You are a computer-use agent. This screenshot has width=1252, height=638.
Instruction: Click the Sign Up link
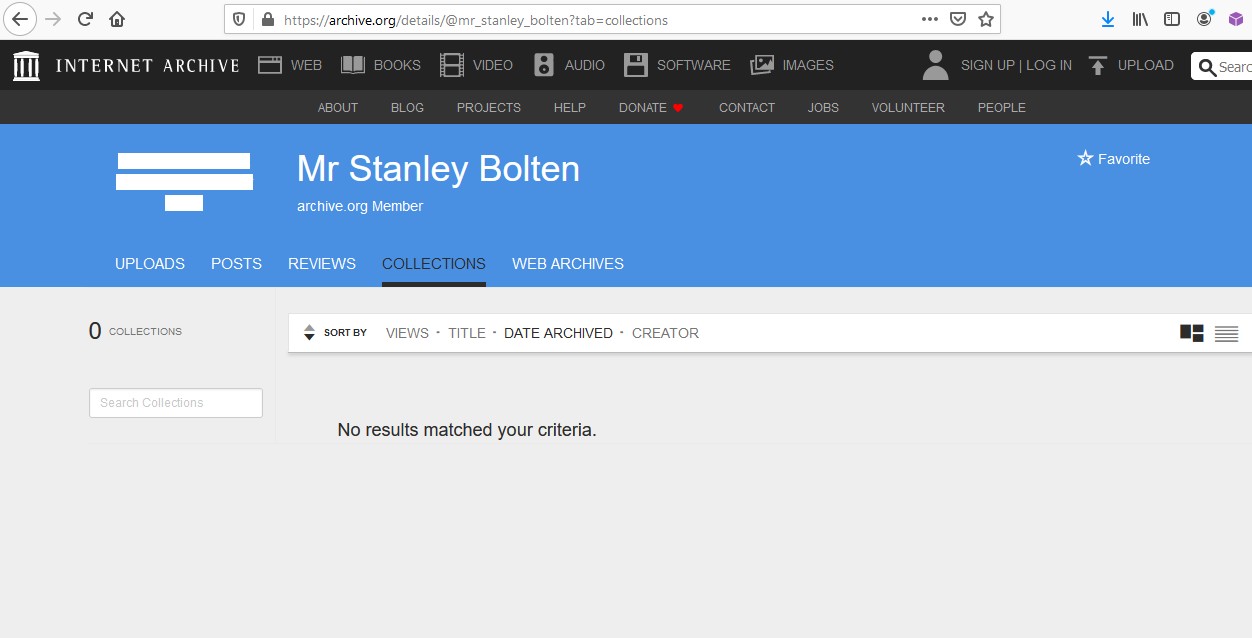(x=988, y=65)
